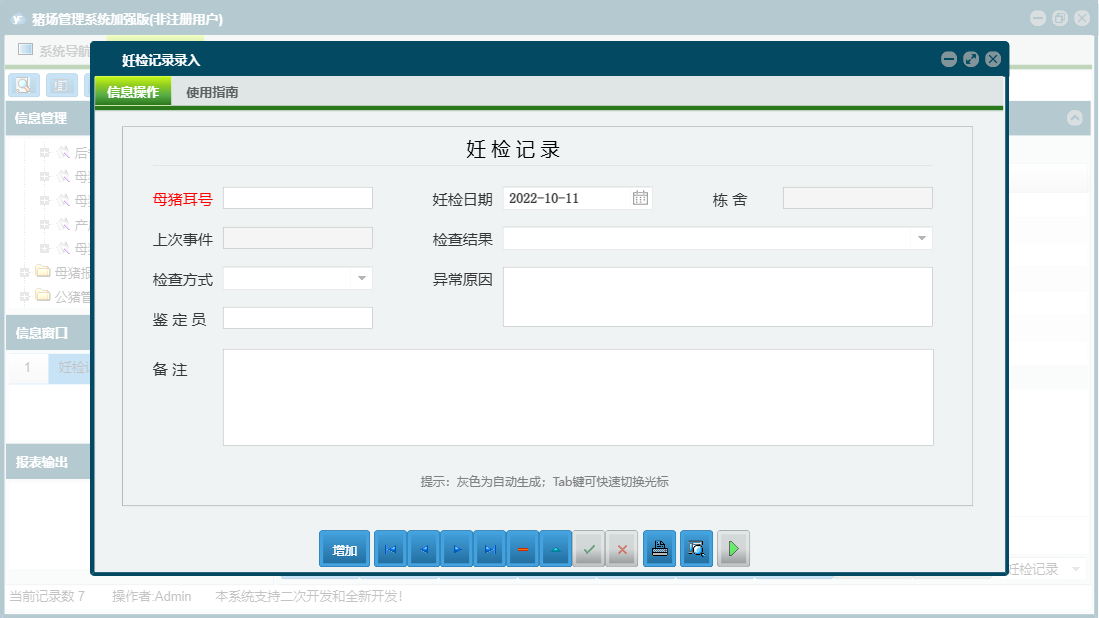
Task: Advance to the next record icon
Action: 456,548
